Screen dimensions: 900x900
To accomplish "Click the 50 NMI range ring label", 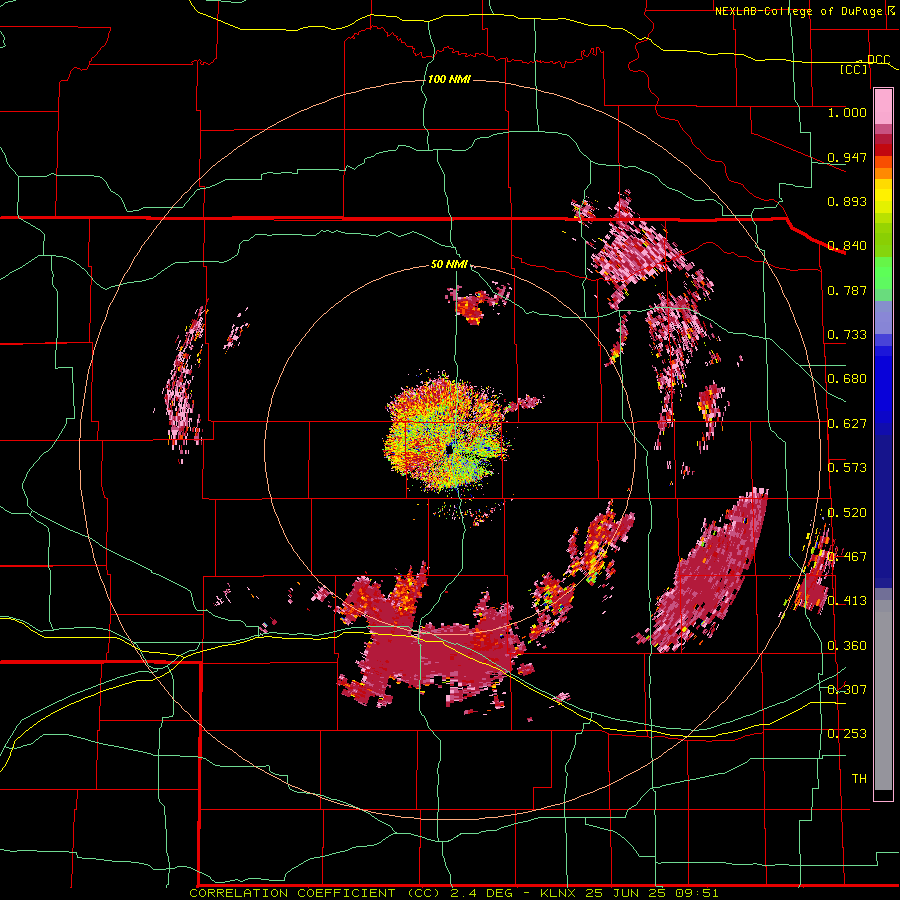I will [449, 264].
